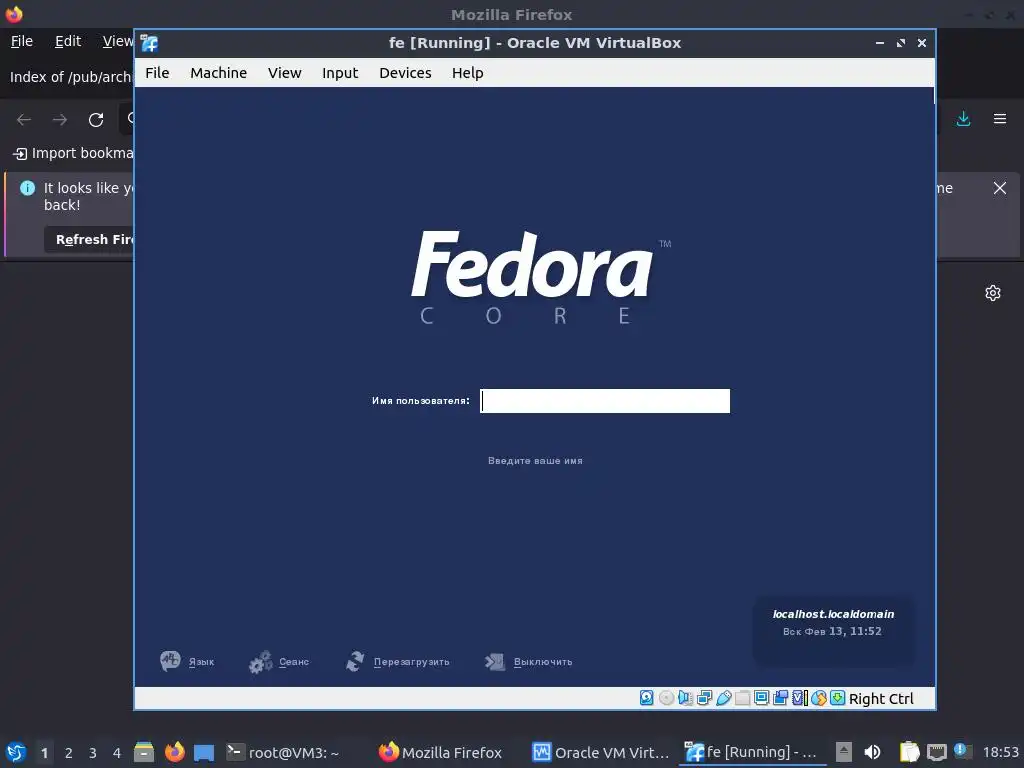Image resolution: width=1024 pixels, height=768 pixels.
Task: Click the 'fe [Running]' taskbar entry
Action: pos(751,753)
